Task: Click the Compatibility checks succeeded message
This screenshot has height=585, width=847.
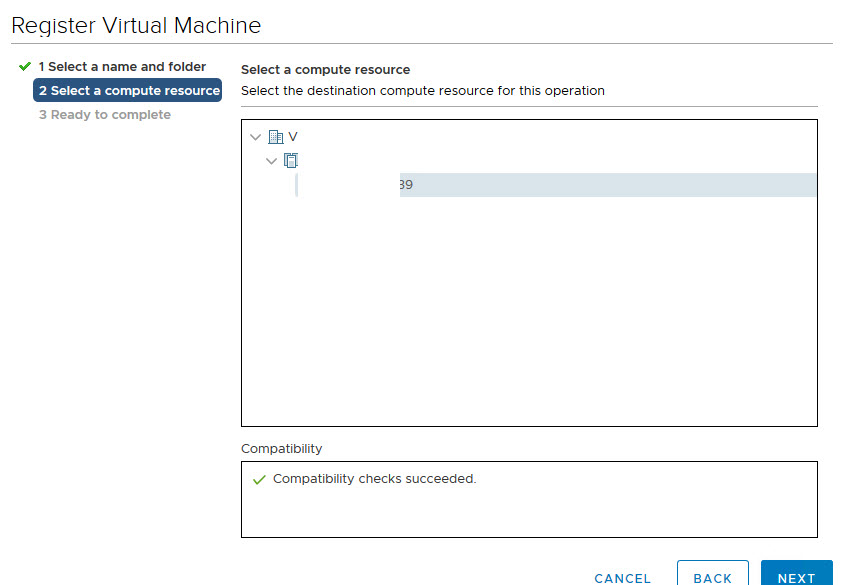Action: coord(374,479)
